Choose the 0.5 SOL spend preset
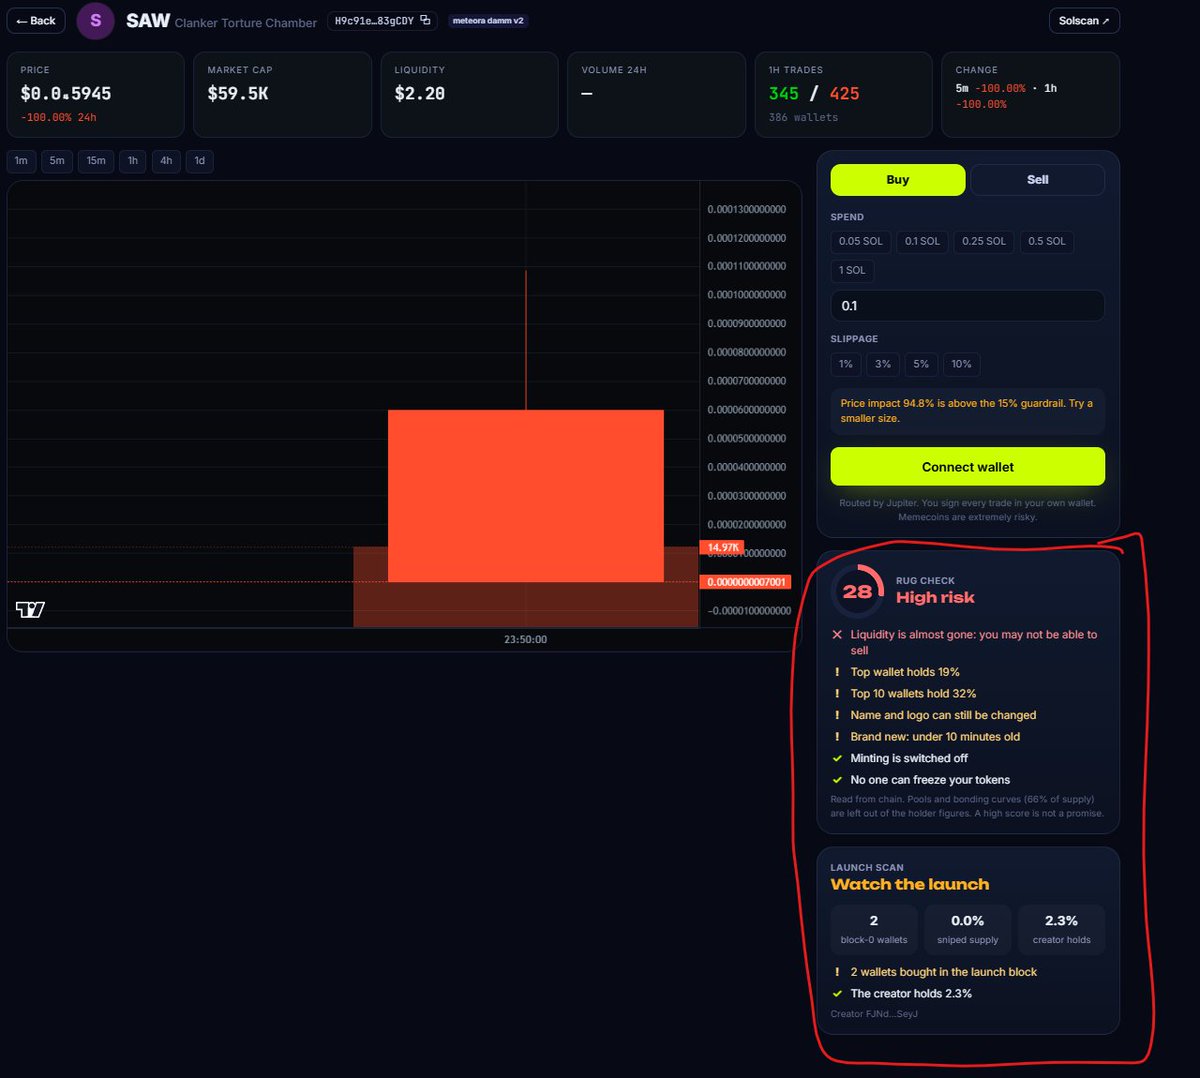 pyautogui.click(x=1047, y=241)
